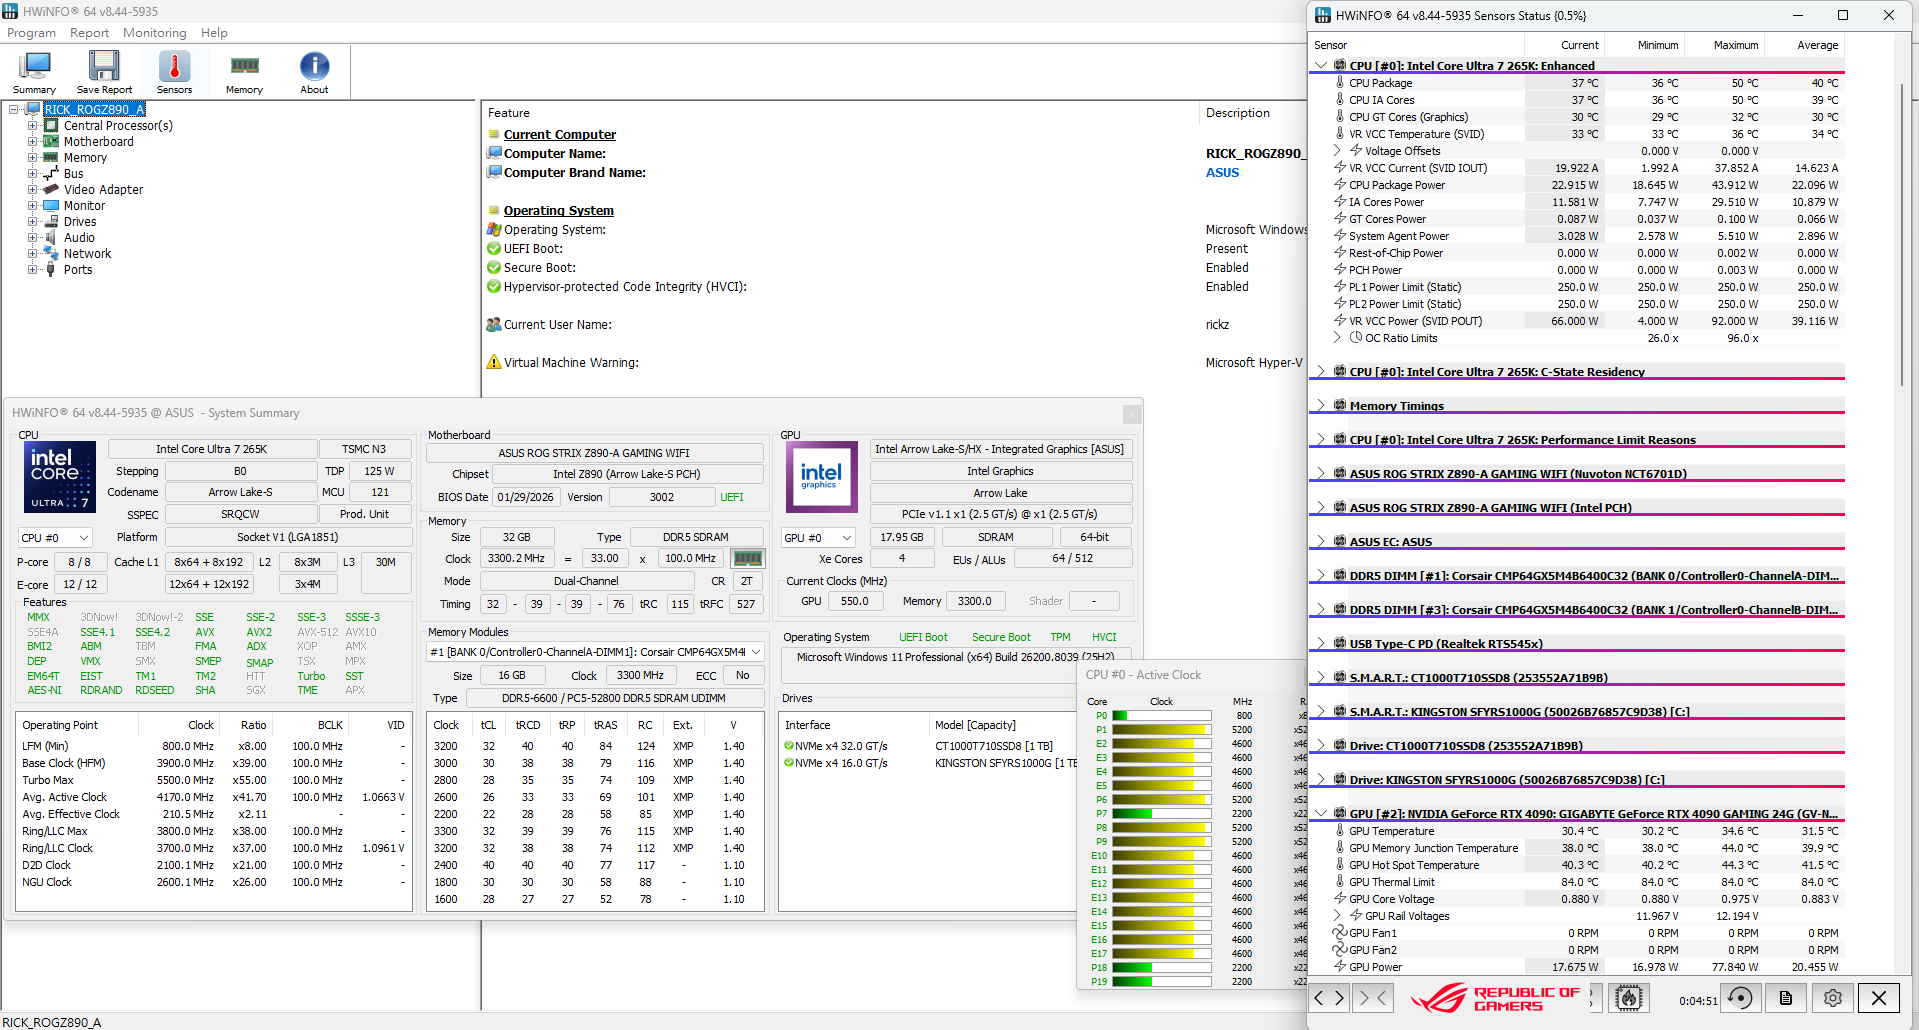Click the ASUS brand name link
The image size is (1919, 1030).
(1222, 173)
